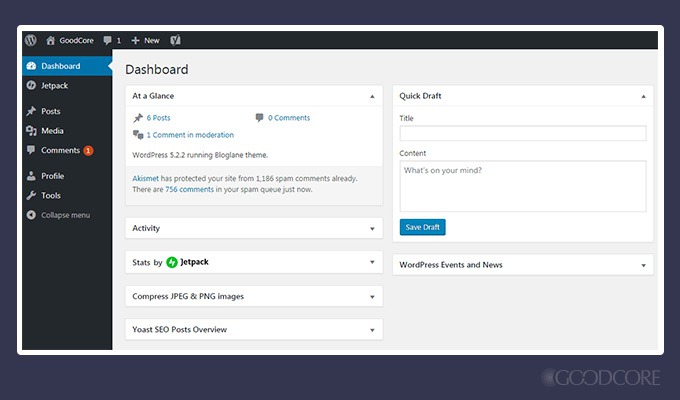Viewport: 680px width, 400px height.
Task: Click the Comments speech bubble sidebar icon
Action: tap(31, 150)
